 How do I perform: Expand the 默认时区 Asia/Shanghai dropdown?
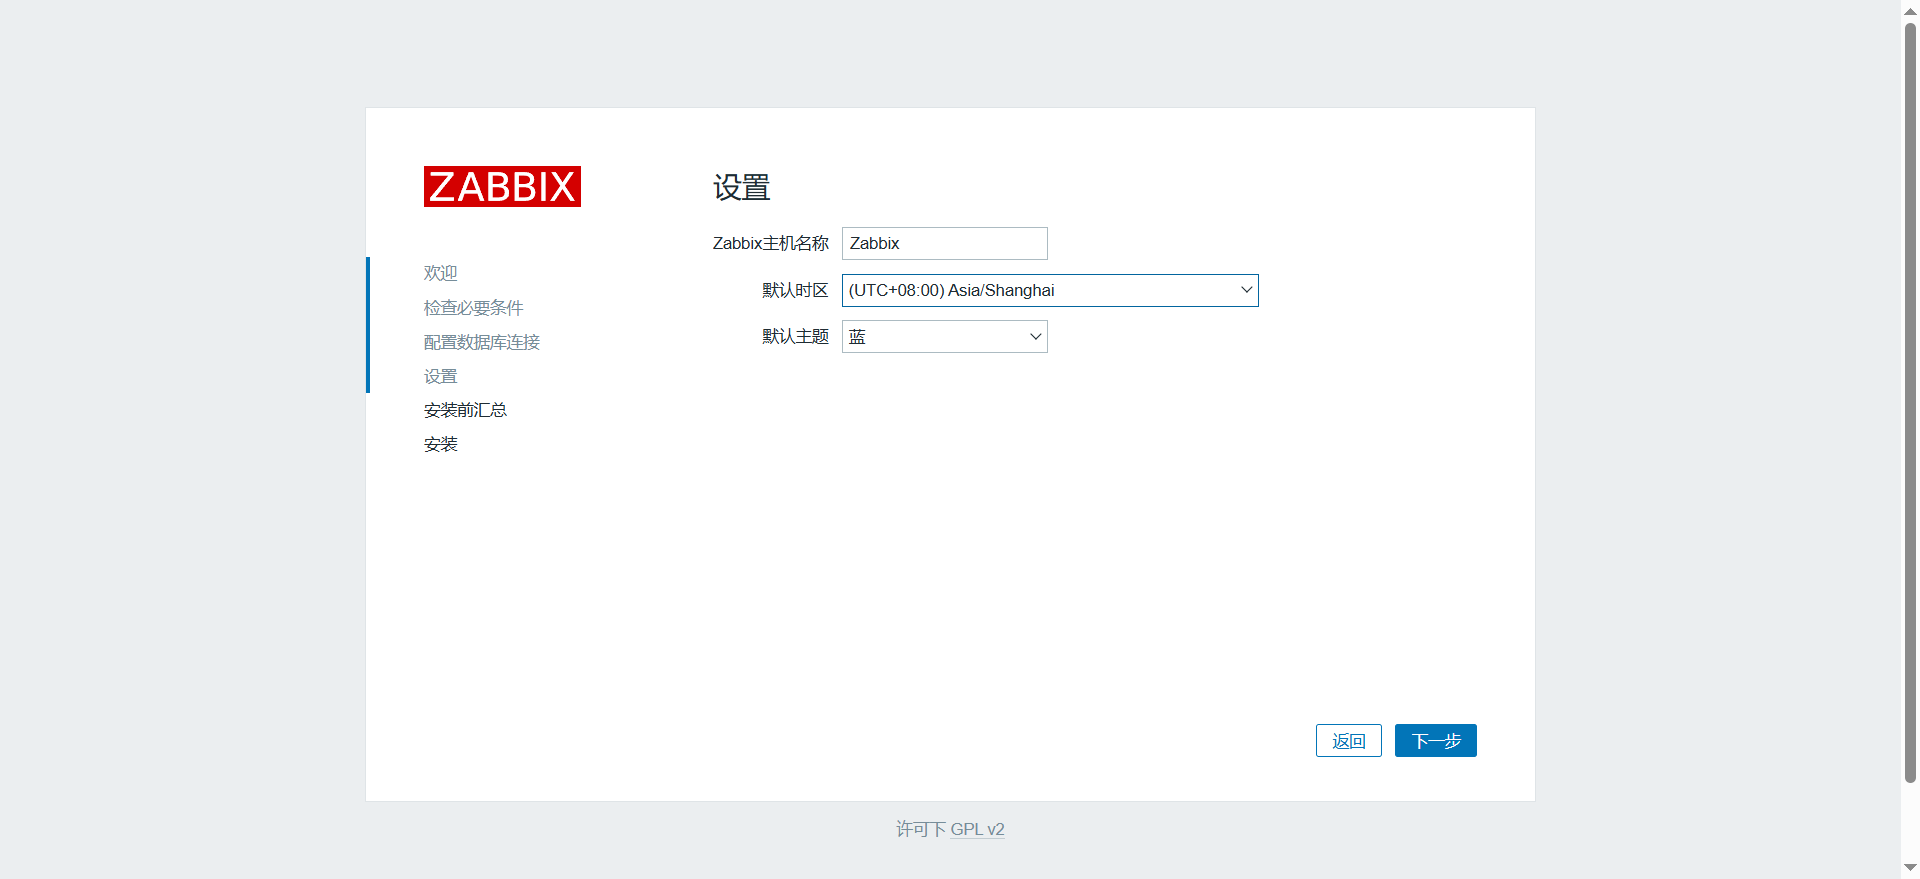pyautogui.click(x=1049, y=290)
